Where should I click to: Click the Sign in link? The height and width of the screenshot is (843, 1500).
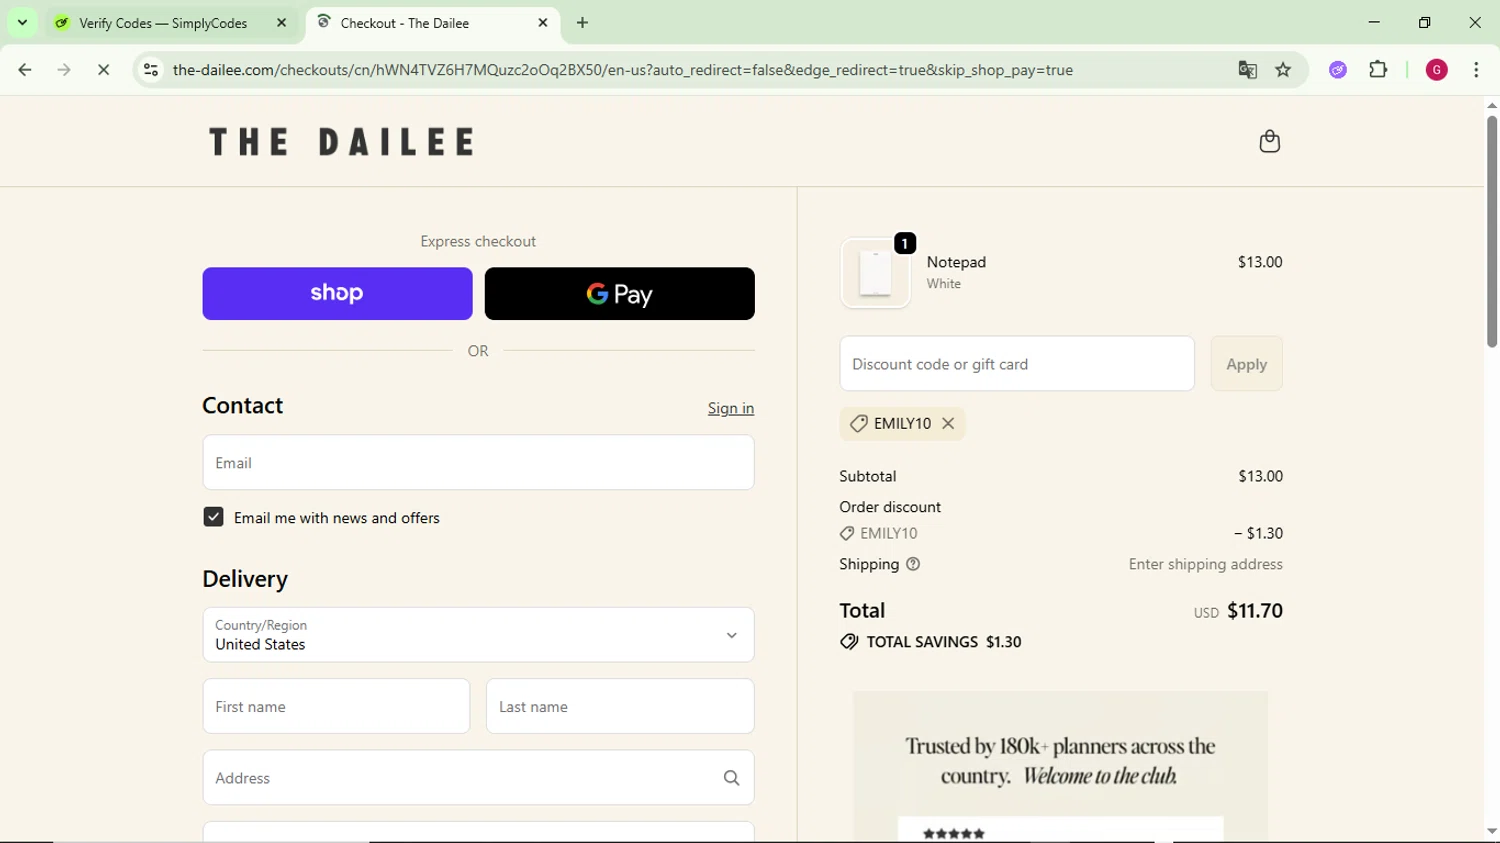[x=731, y=408]
